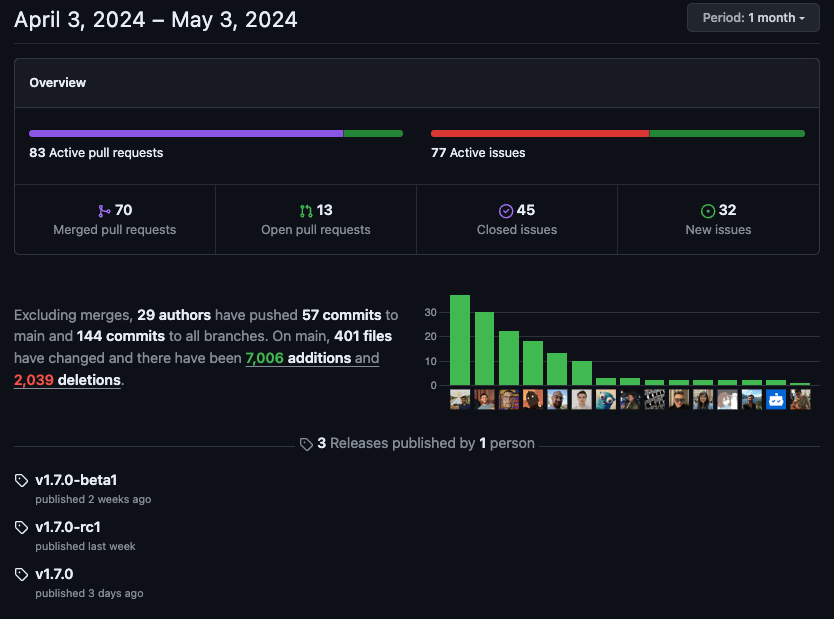Click 'published last week' text
Screen dimensions: 834x619
pos(85,546)
